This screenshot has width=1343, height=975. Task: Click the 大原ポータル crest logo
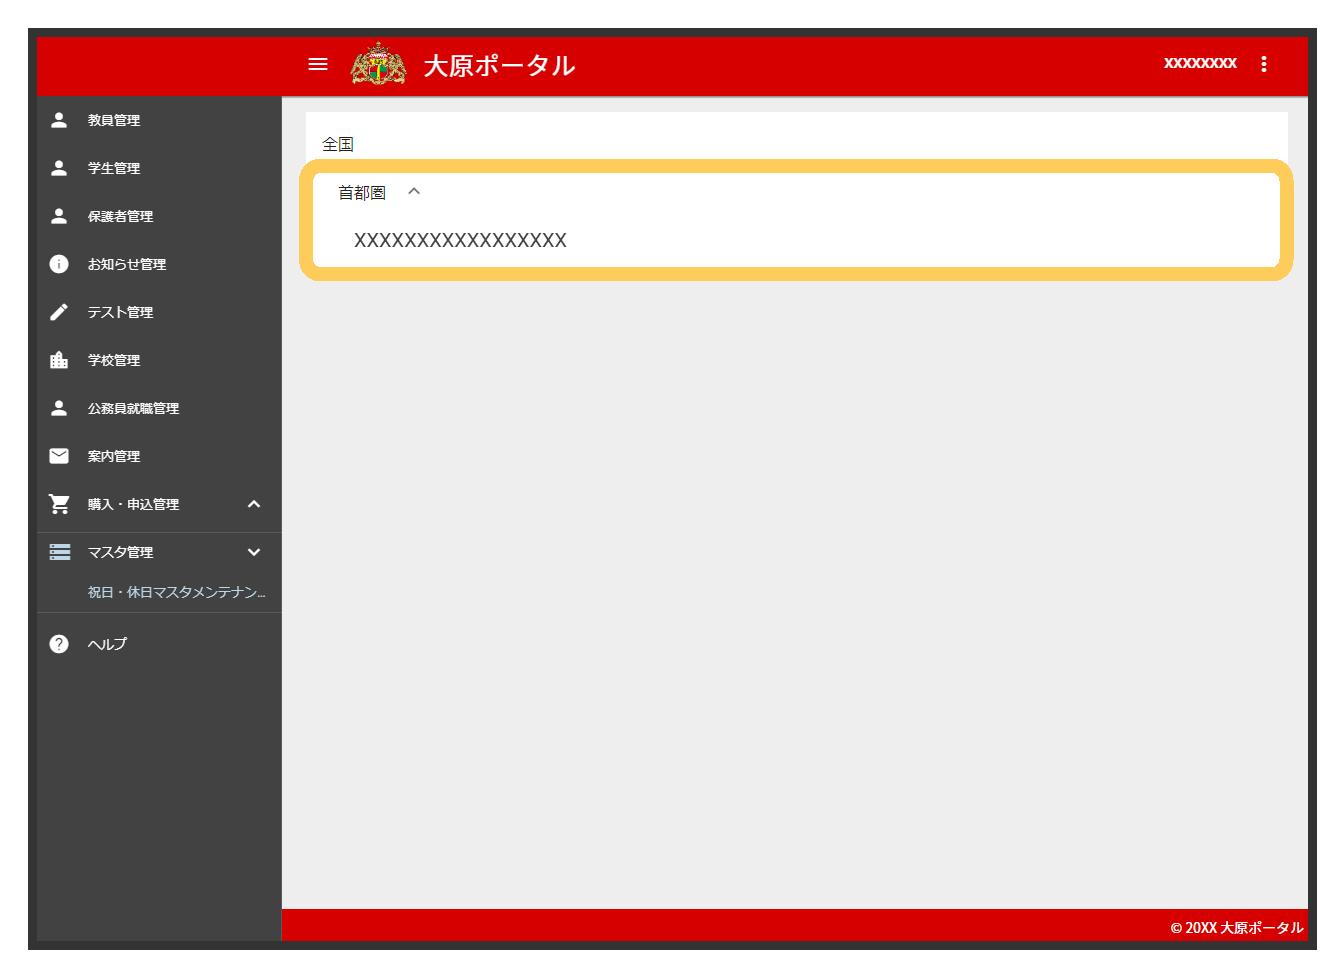point(379,64)
